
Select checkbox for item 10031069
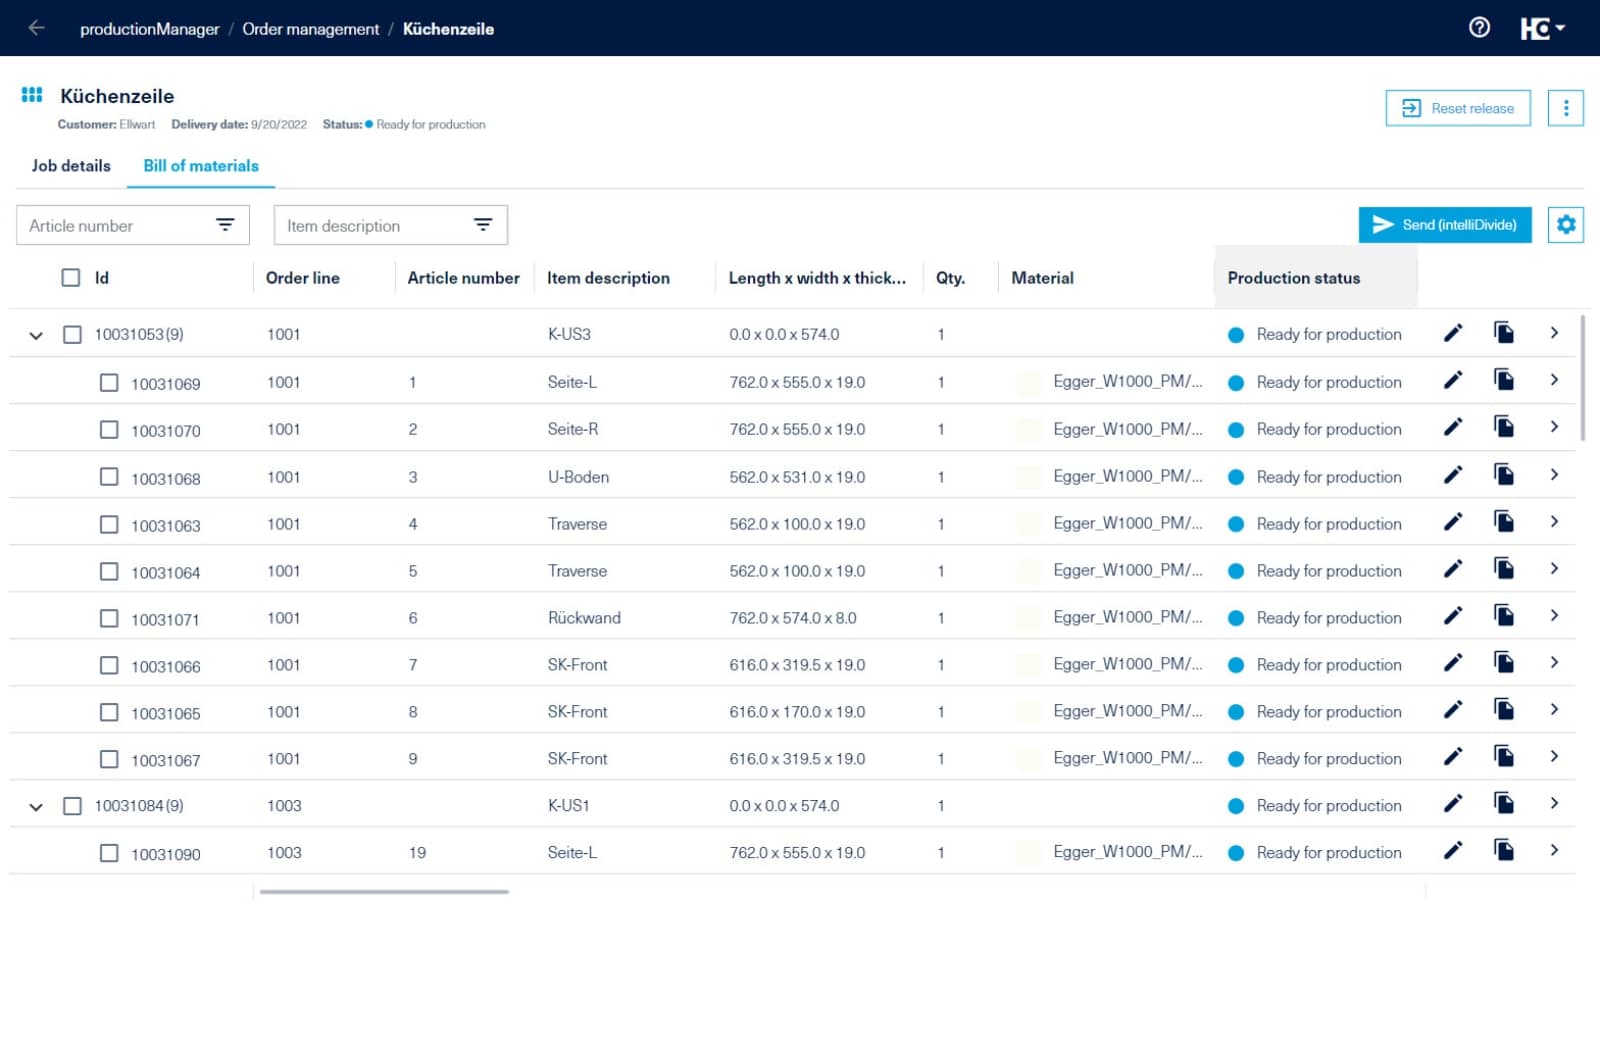[109, 382]
